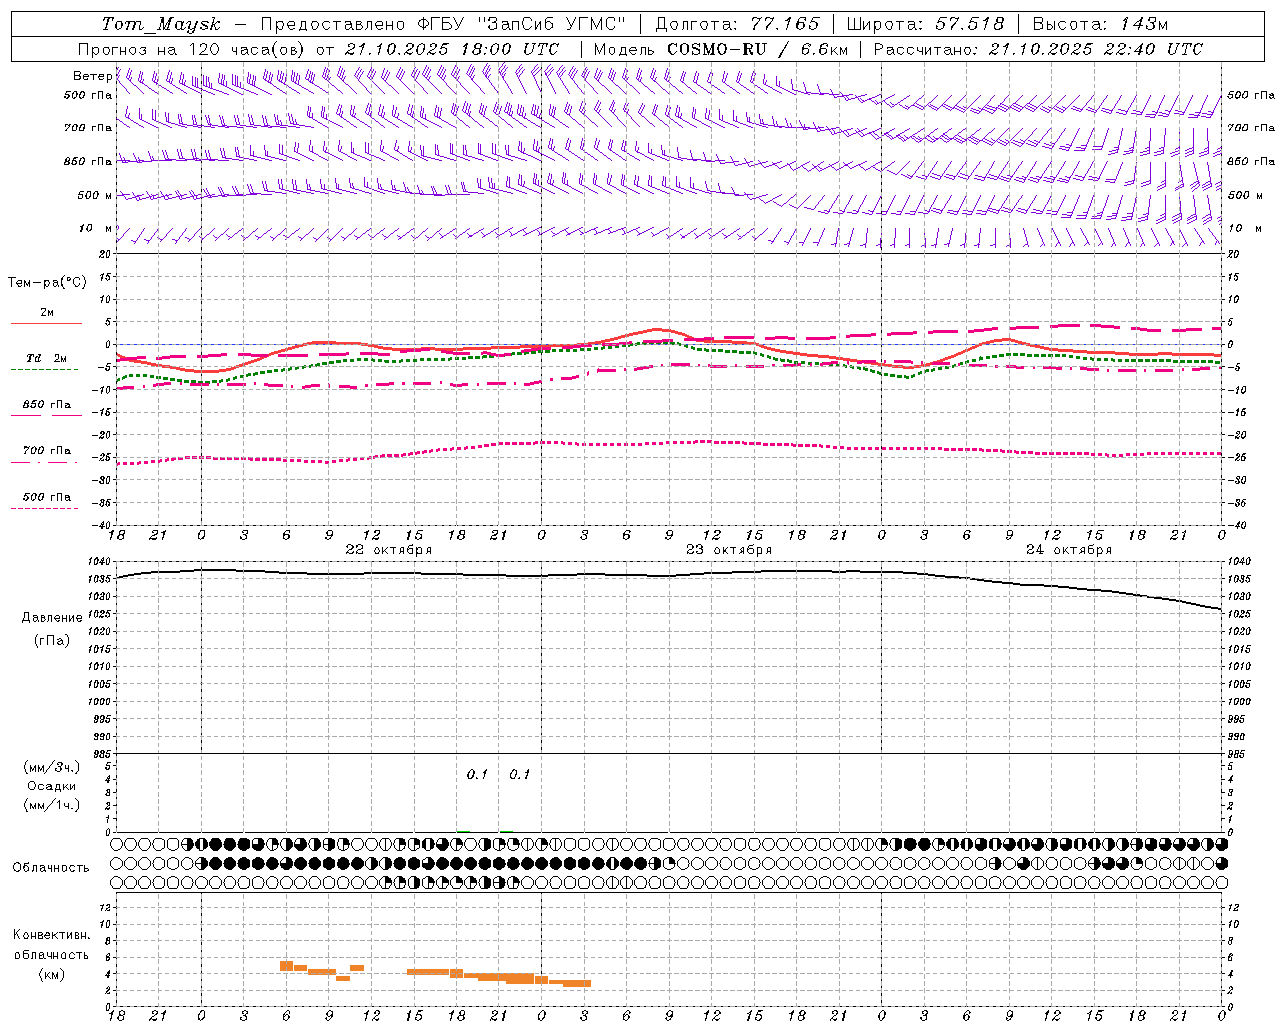
Task: Click the dotted Td 2м legend line
Action: pos(44,370)
